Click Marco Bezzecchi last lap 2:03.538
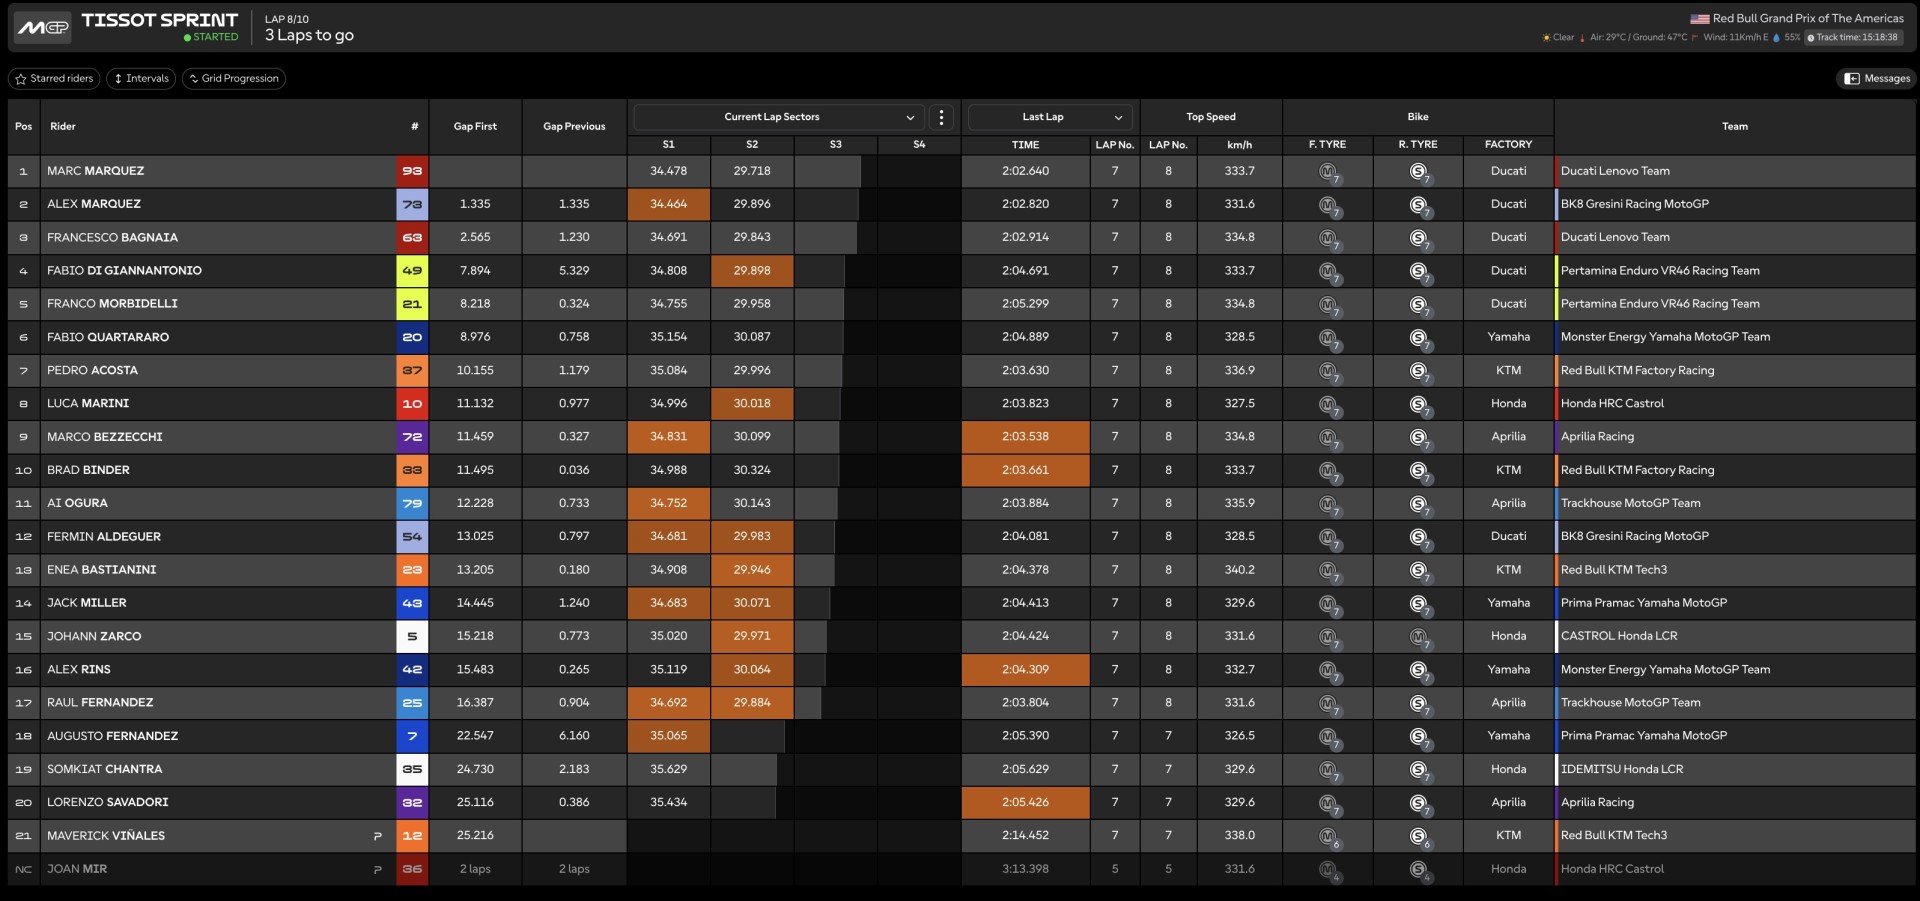1920x901 pixels. pyautogui.click(x=1025, y=437)
